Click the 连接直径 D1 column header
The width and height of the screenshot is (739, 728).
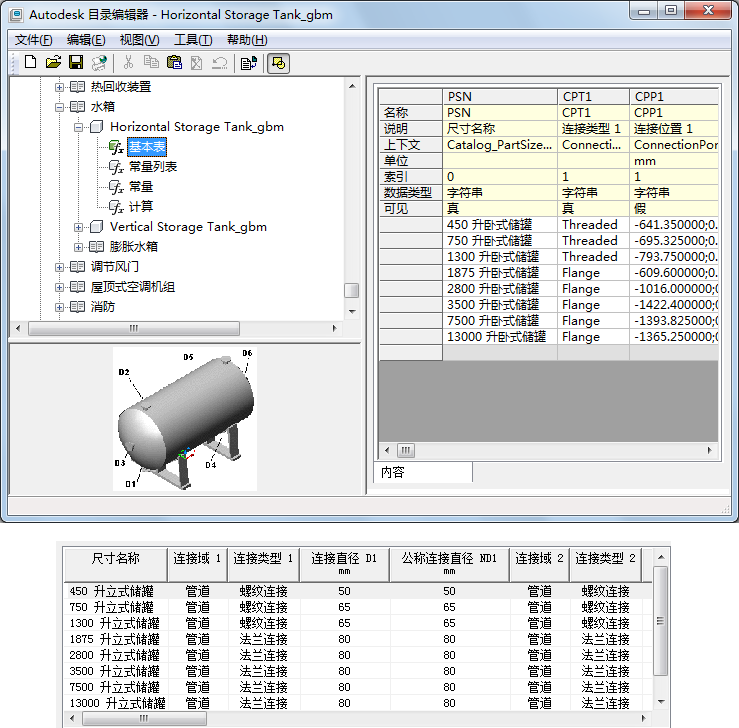pyautogui.click(x=345, y=564)
